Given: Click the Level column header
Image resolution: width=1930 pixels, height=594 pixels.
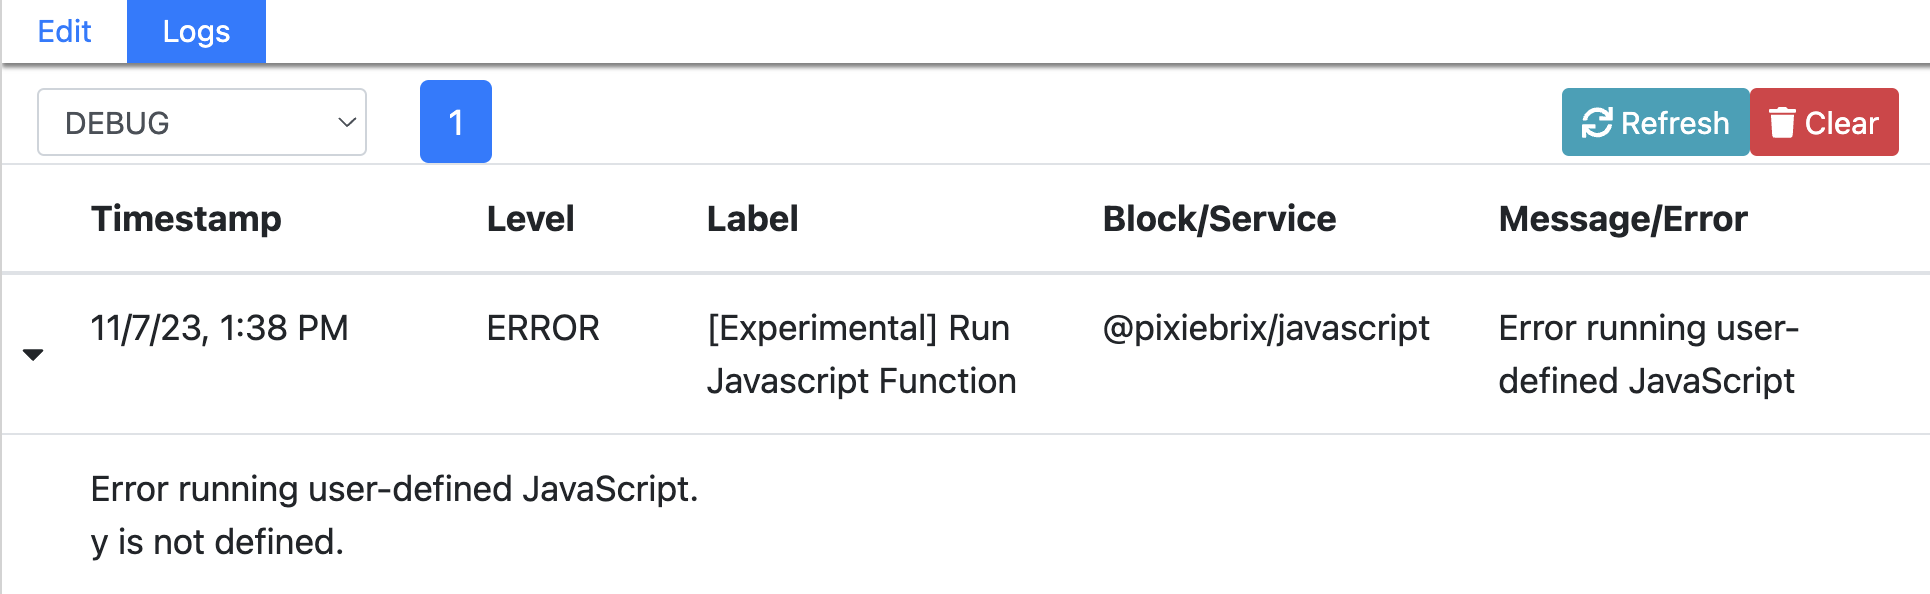Looking at the screenshot, I should 530,219.
